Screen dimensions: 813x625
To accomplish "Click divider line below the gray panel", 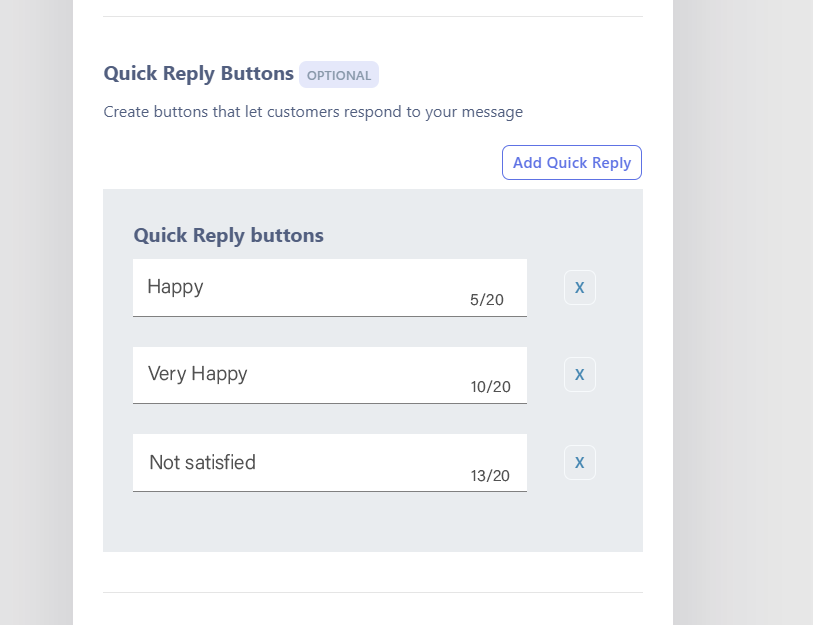I will 372,592.
